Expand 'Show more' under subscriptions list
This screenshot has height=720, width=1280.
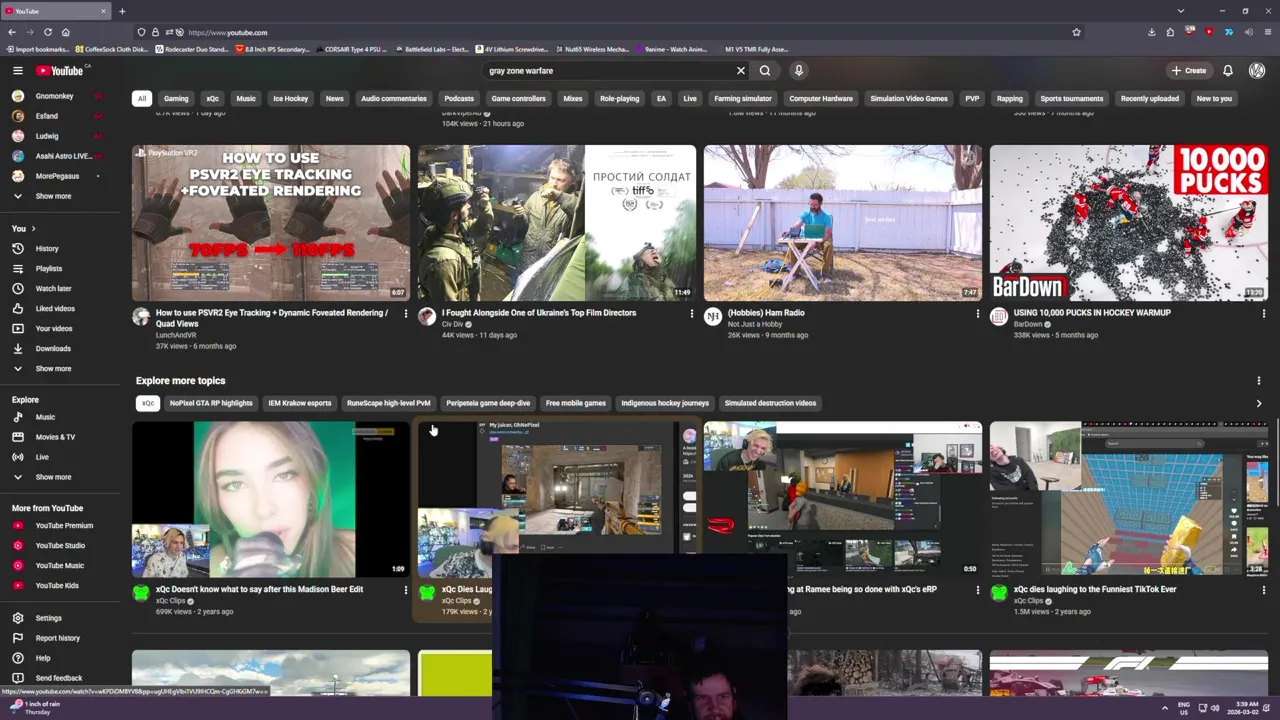tap(55, 196)
